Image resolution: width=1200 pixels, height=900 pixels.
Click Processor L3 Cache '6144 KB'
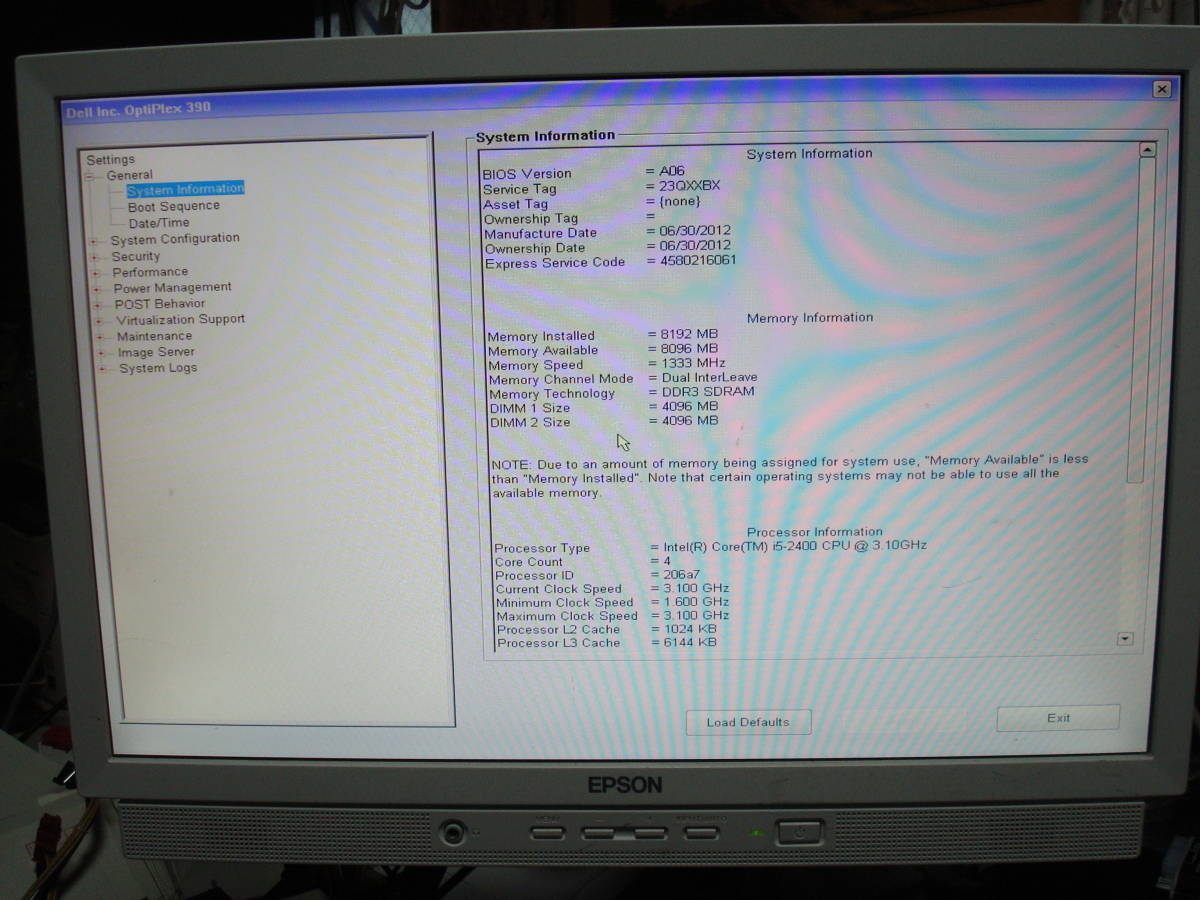coord(691,642)
